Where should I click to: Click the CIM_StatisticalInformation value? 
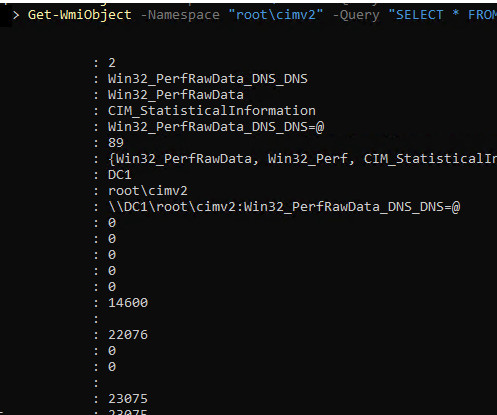tap(212, 111)
